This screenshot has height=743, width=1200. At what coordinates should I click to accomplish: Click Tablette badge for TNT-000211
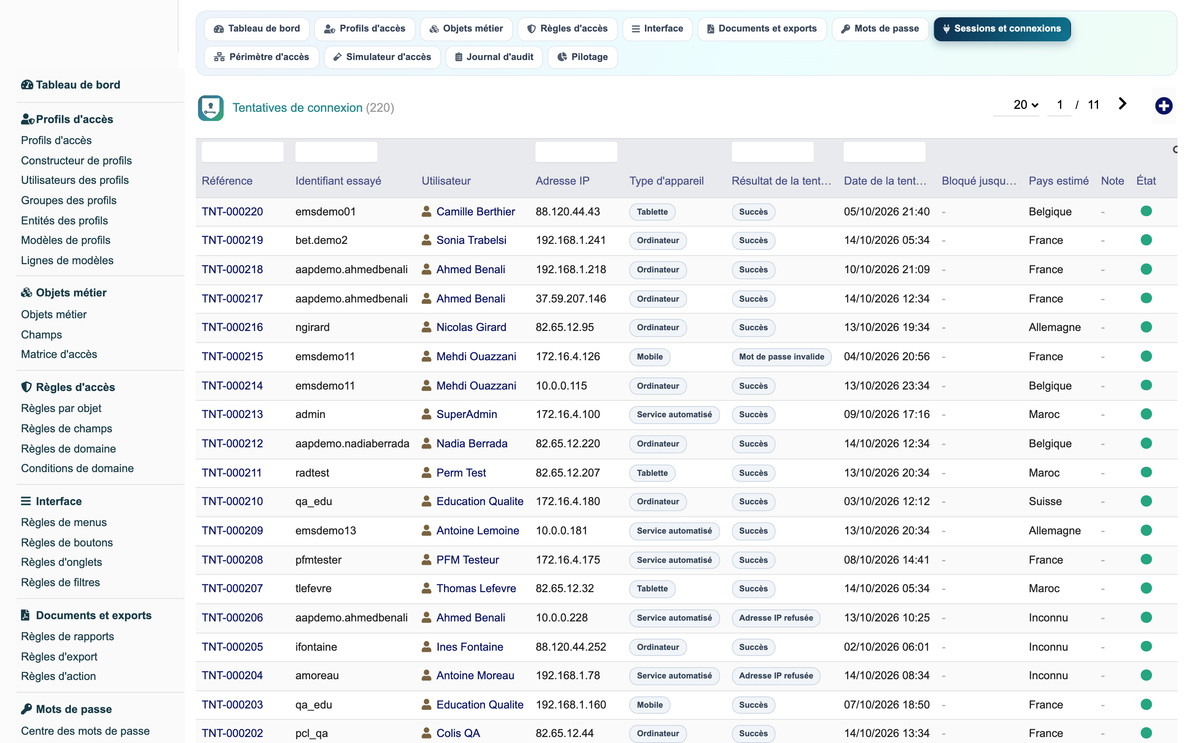coord(652,473)
